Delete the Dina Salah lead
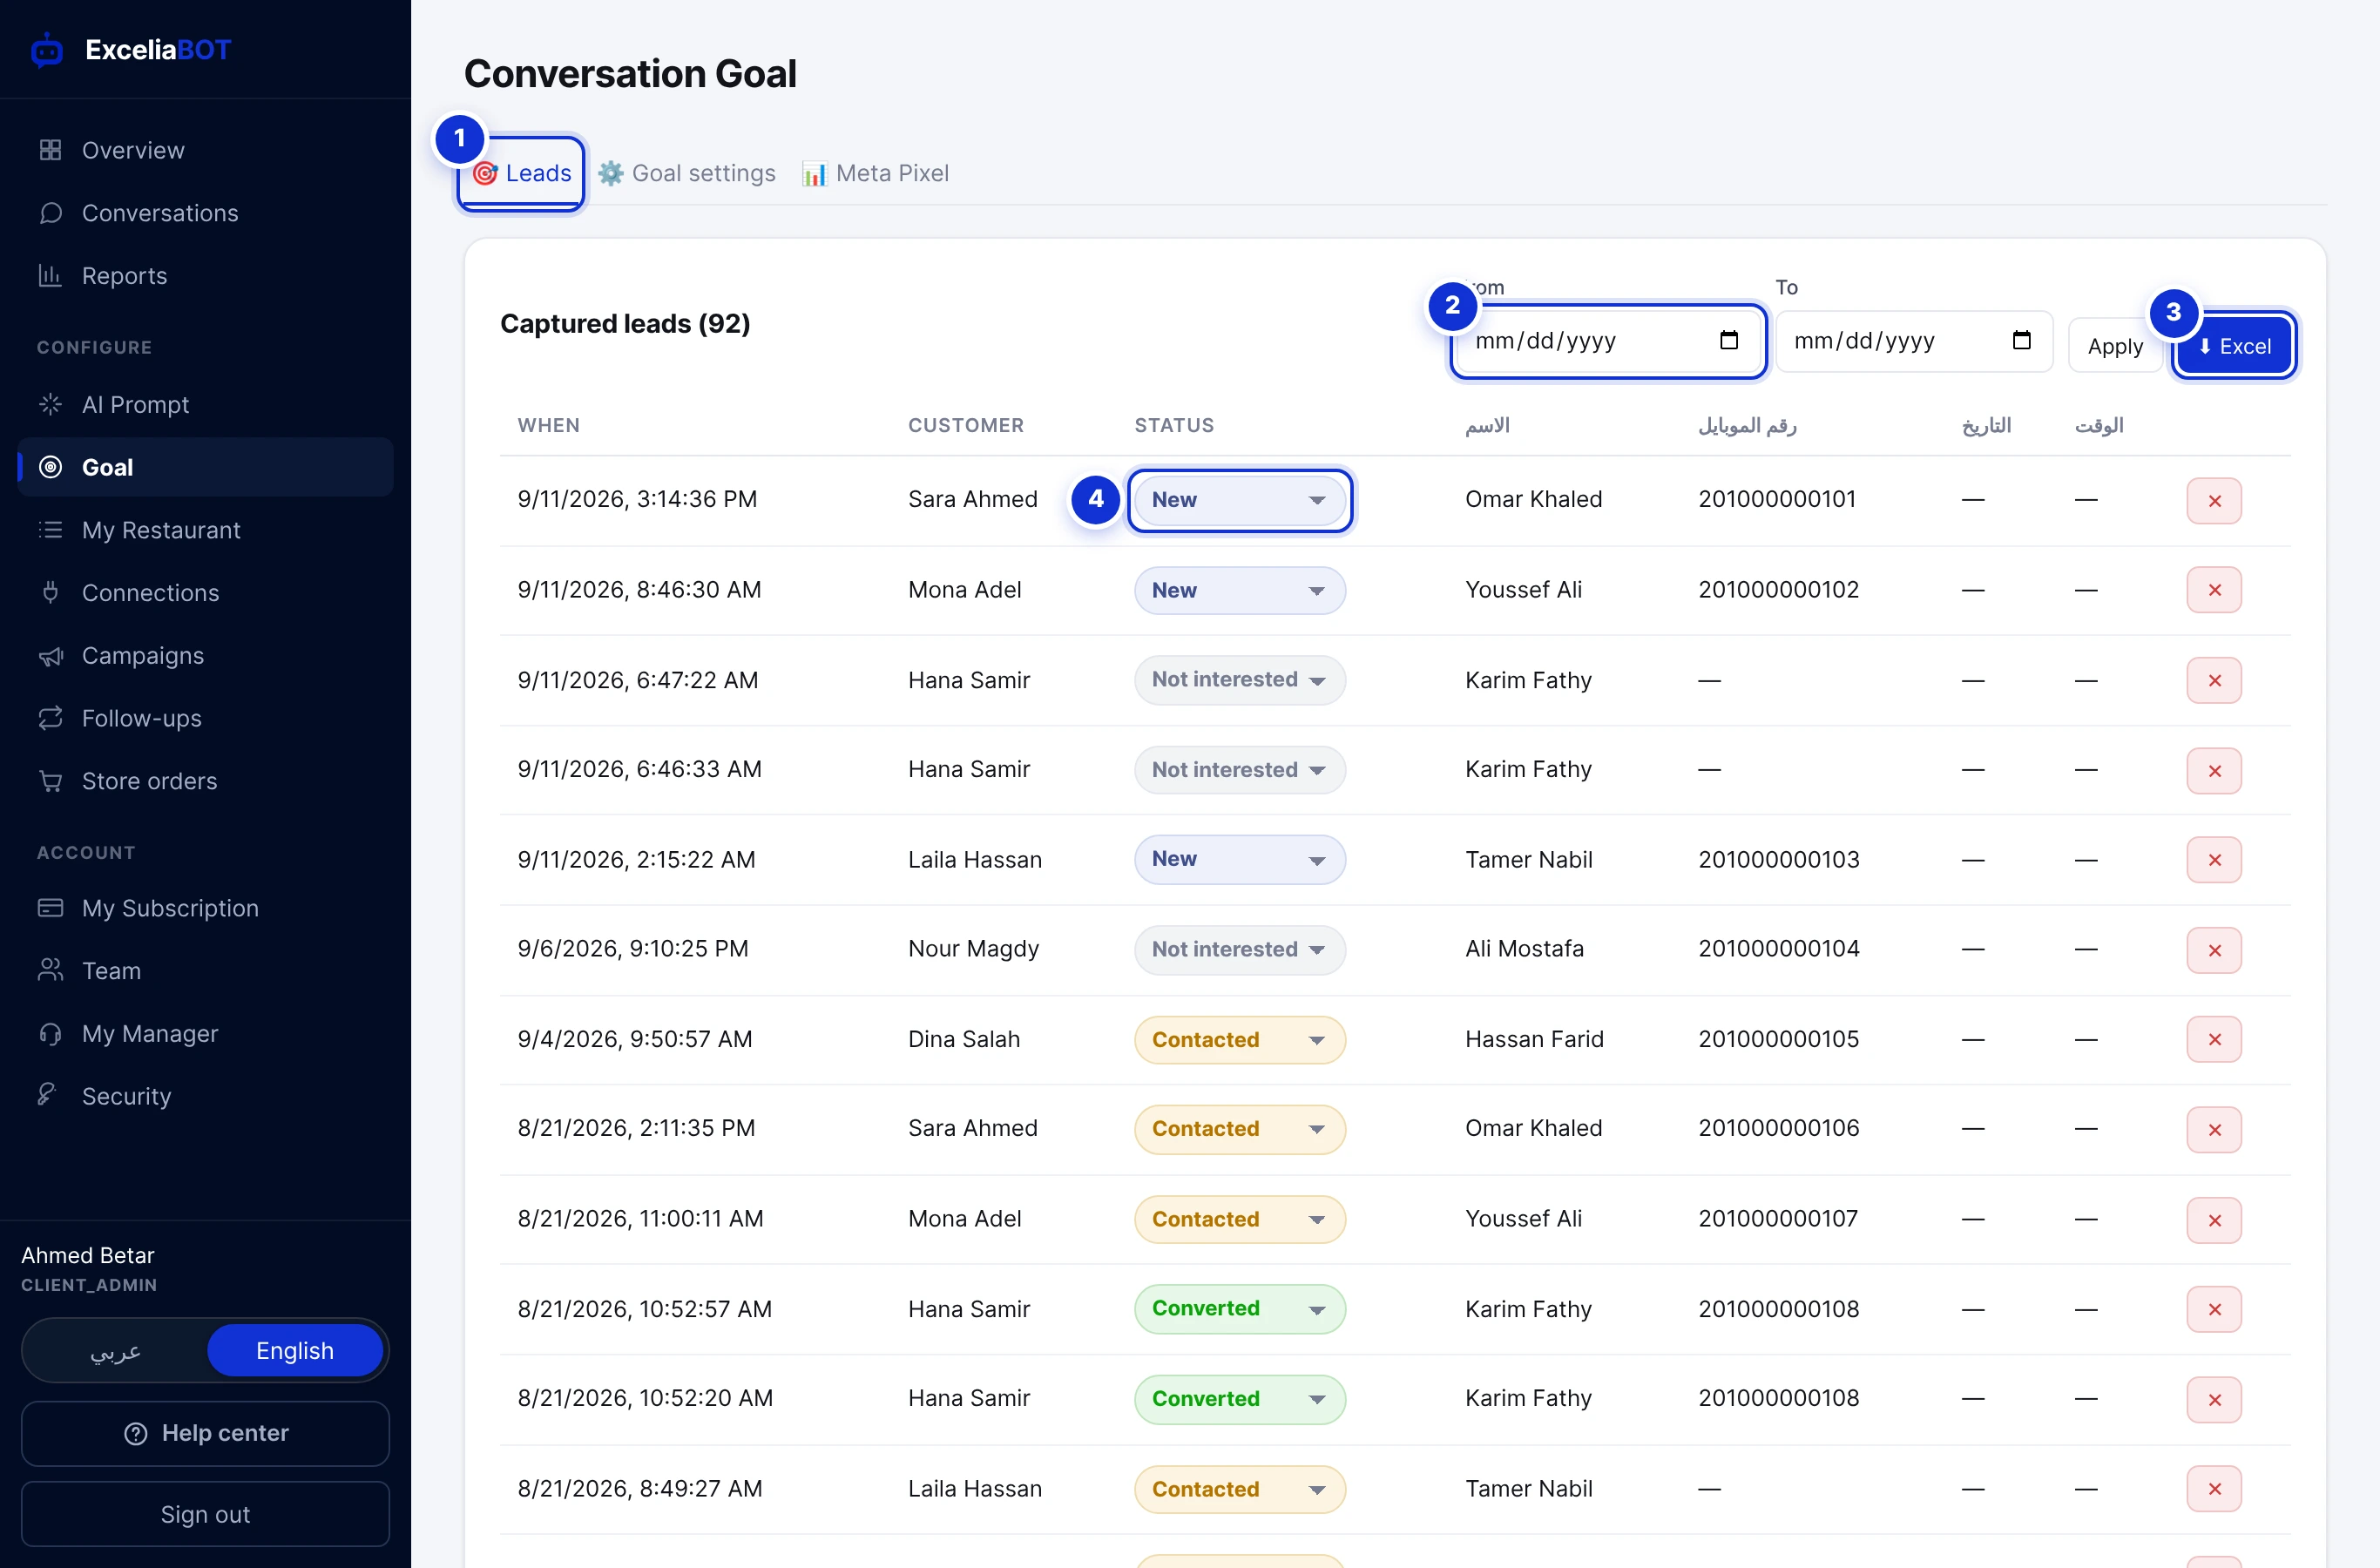Viewport: 2380px width, 1568px height. 2214,1040
